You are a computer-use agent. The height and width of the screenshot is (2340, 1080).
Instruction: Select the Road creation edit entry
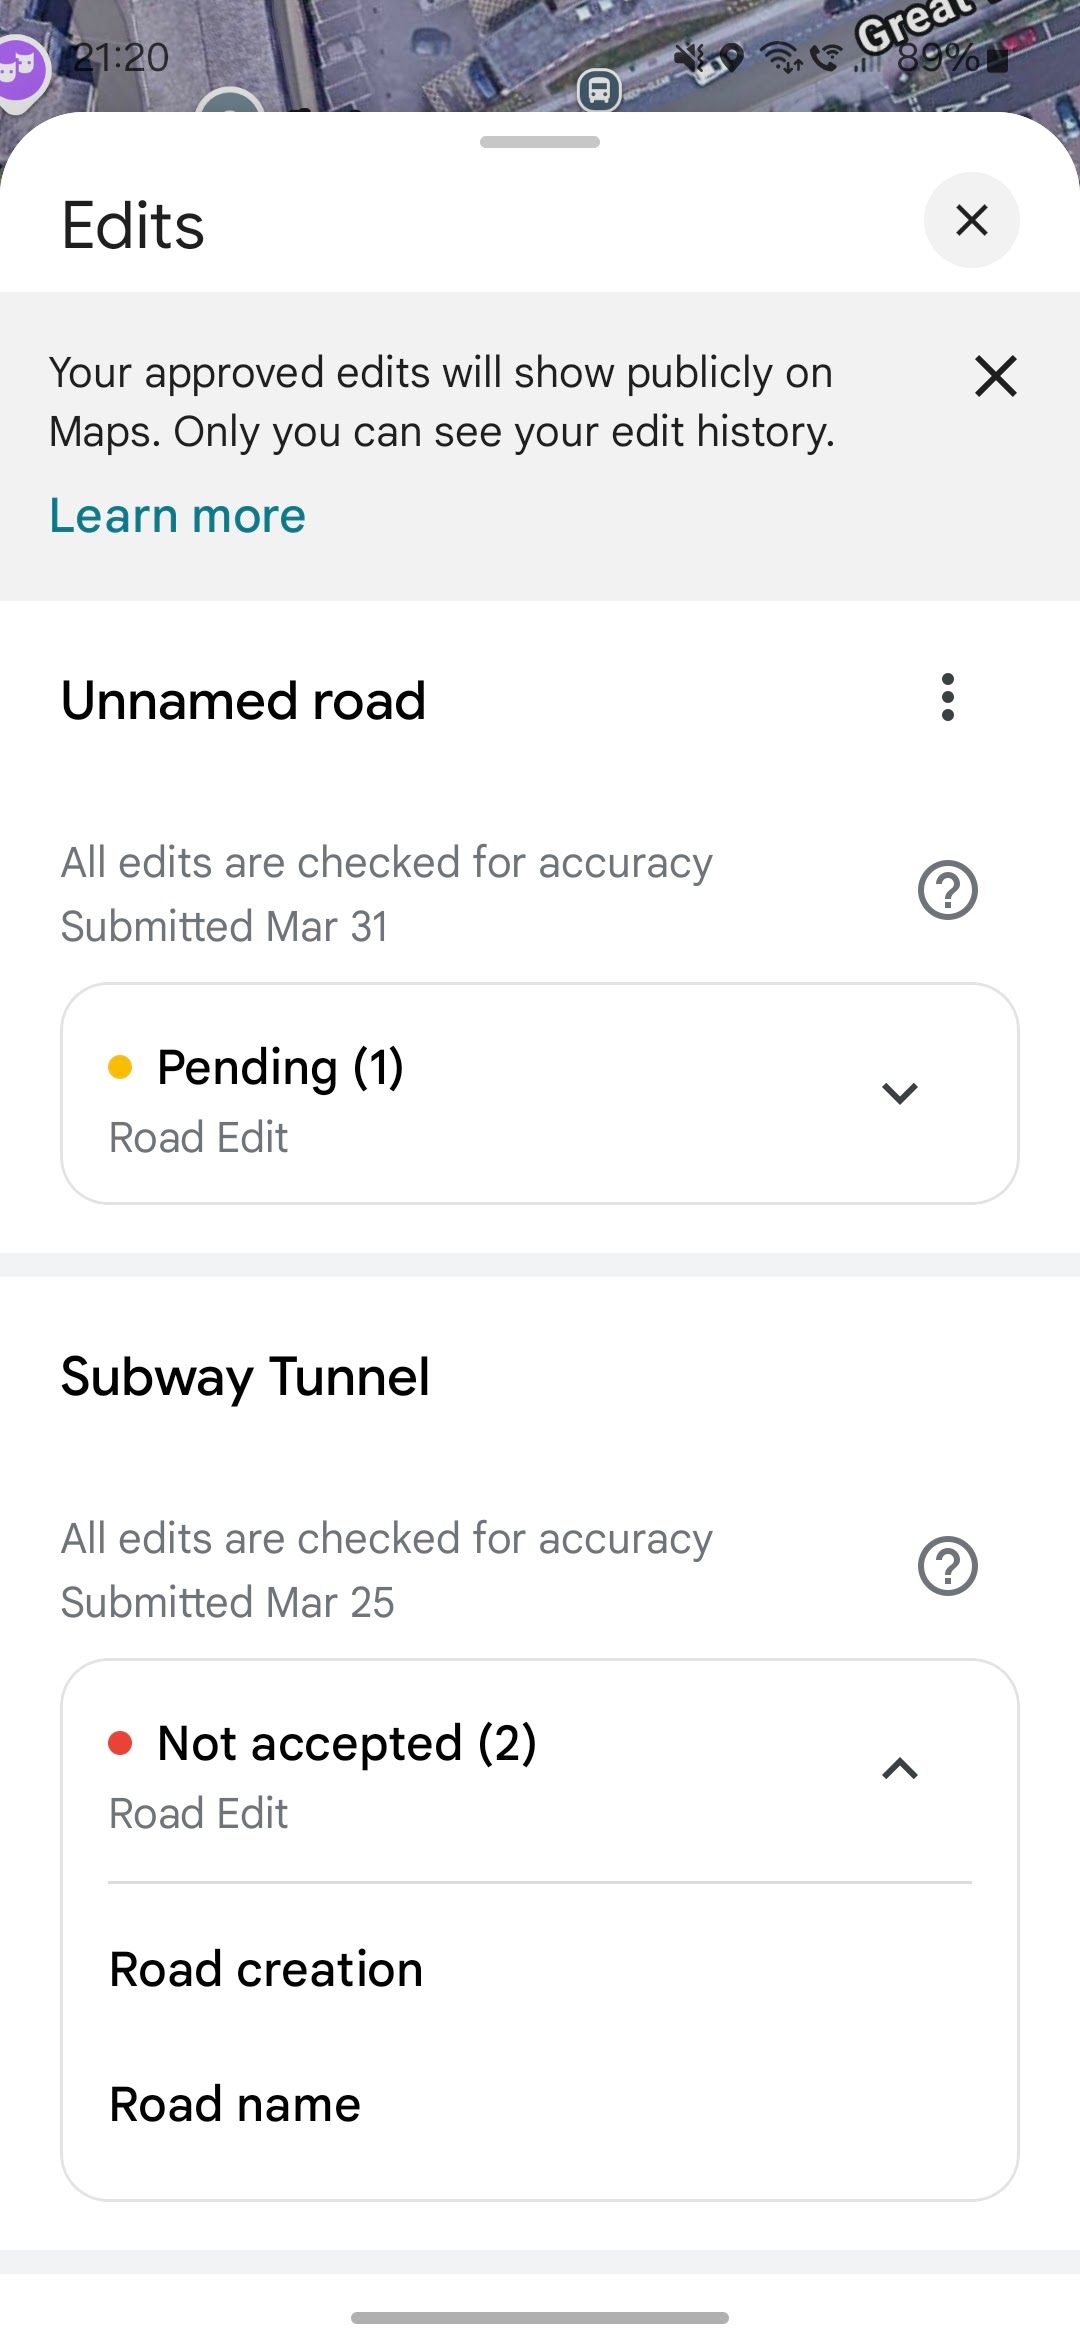pyautogui.click(x=540, y=1969)
